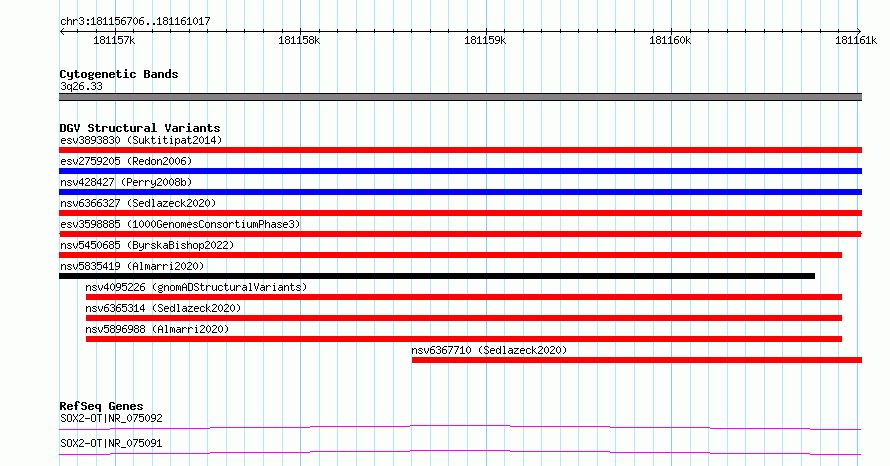
Task: Click the 3q26.33 band label
Action: tap(82, 86)
